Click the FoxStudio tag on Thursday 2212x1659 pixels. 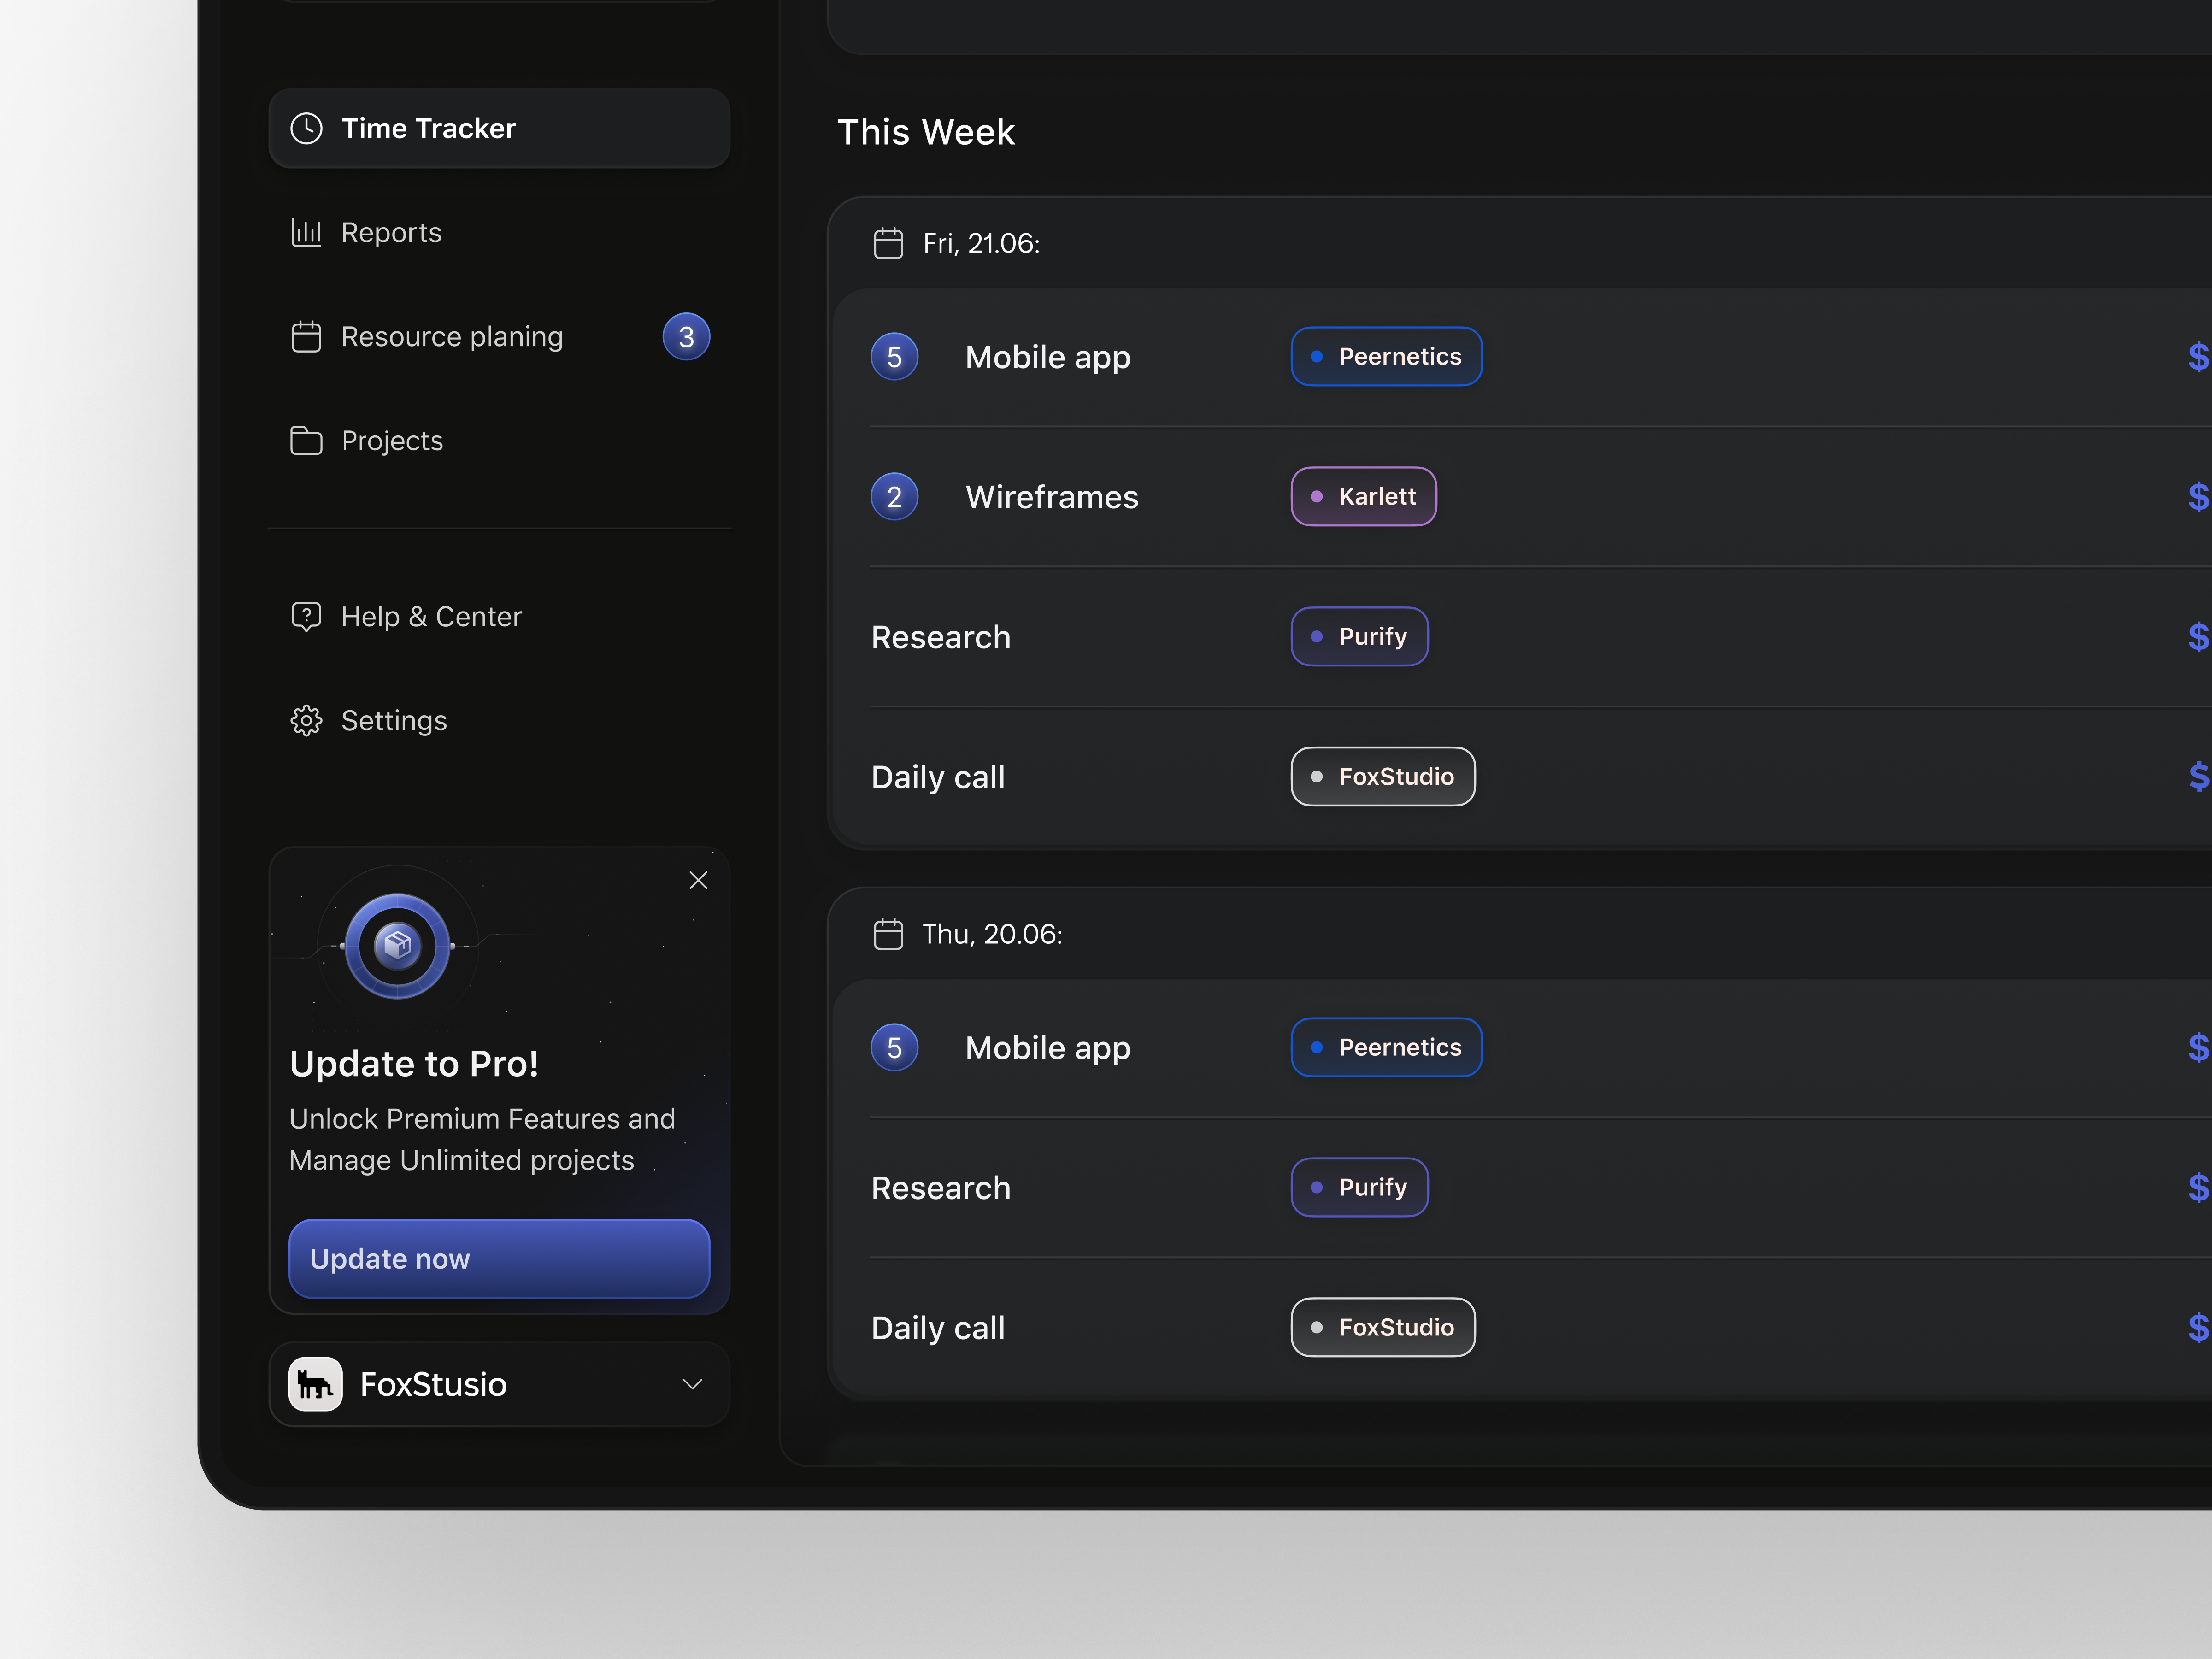[1383, 1327]
